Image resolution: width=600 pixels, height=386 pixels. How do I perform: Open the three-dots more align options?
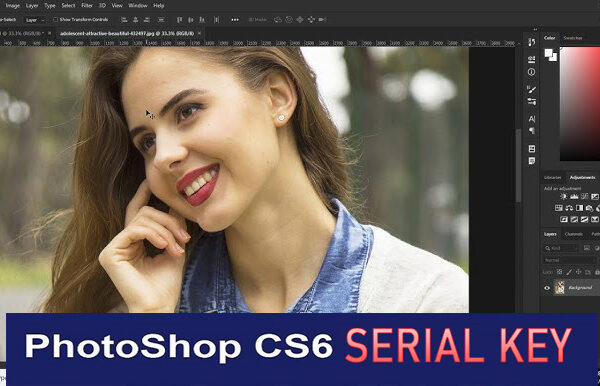[x=235, y=20]
